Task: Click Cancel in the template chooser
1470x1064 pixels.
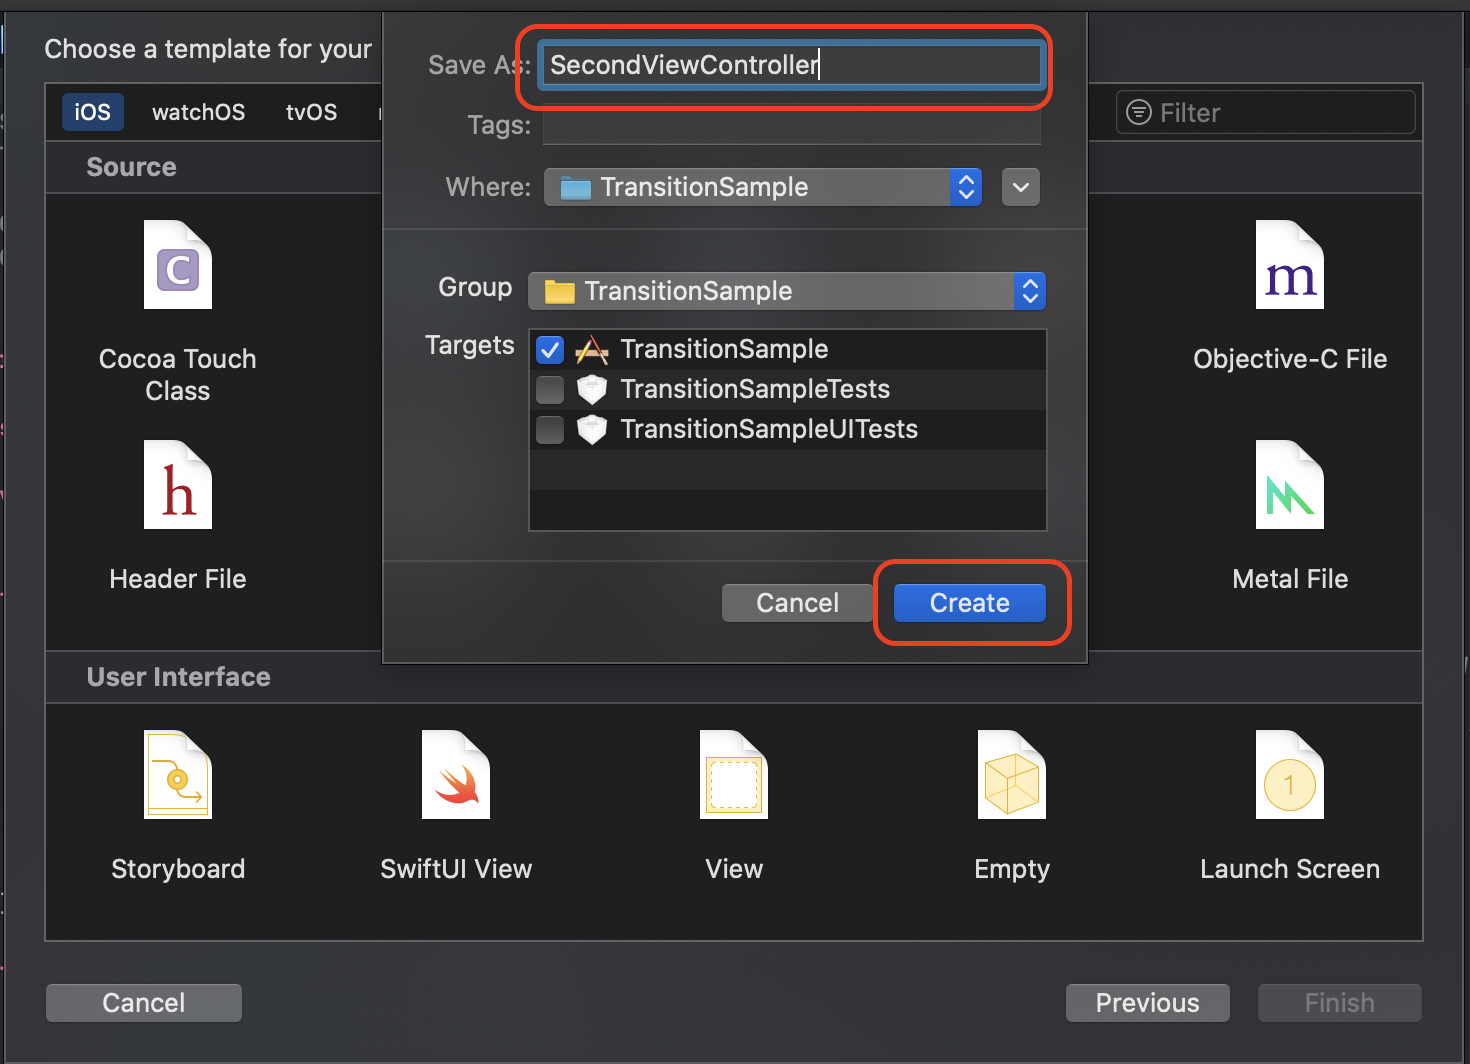Action: 144,1003
